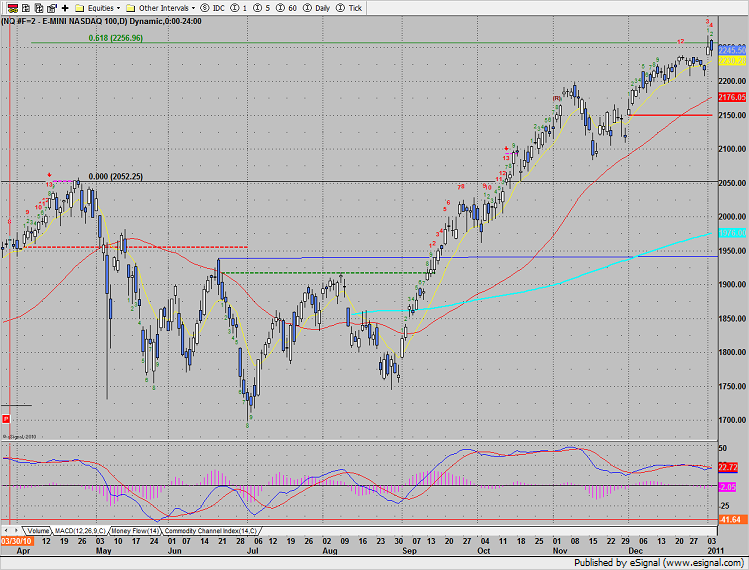749x570 pixels.
Task: Click the 1700.00 price axis label
Action: [732, 420]
